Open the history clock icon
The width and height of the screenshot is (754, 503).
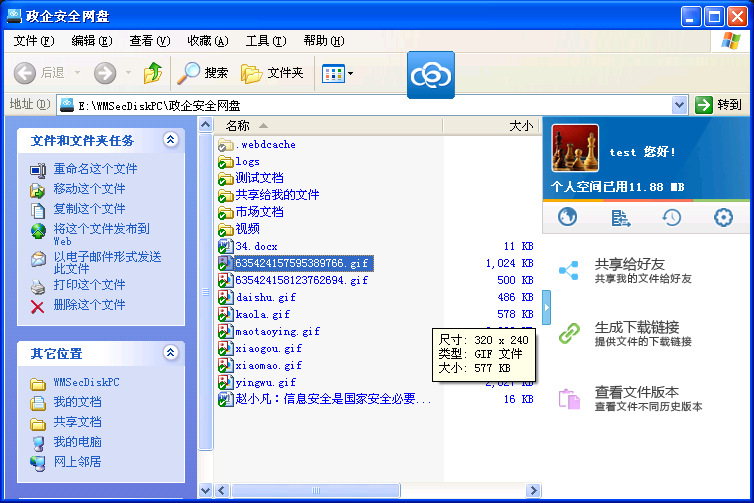[x=672, y=218]
